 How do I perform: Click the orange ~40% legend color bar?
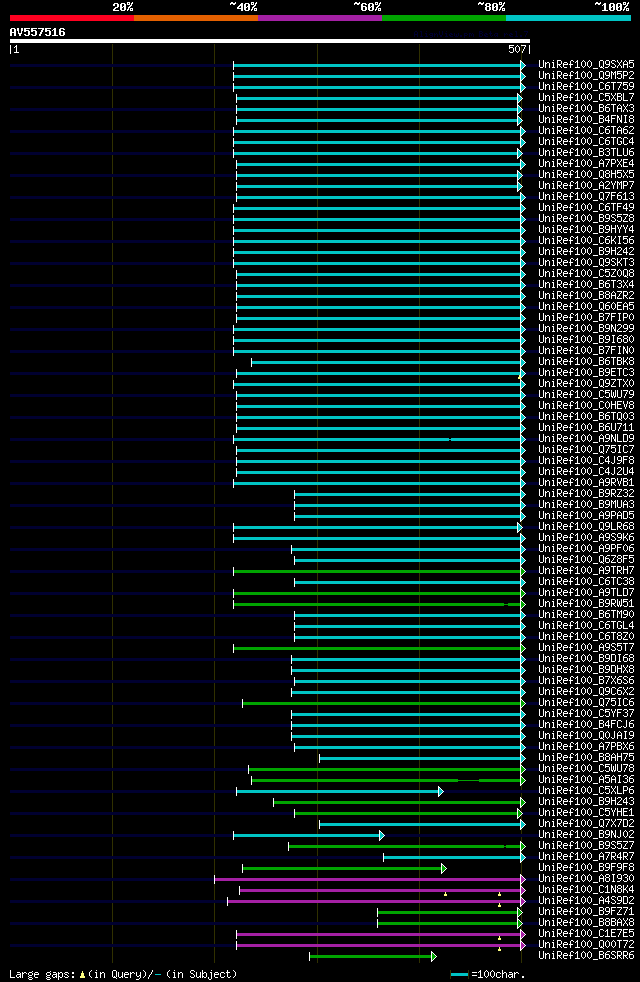196,18
